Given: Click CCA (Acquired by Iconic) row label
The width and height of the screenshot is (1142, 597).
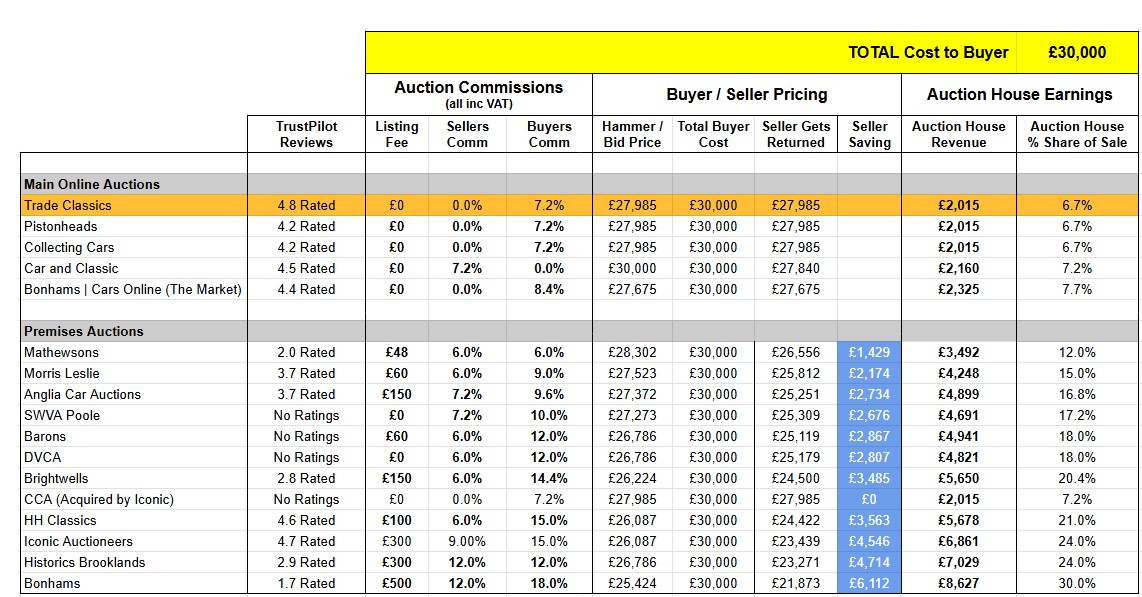Looking at the screenshot, I should (98, 499).
